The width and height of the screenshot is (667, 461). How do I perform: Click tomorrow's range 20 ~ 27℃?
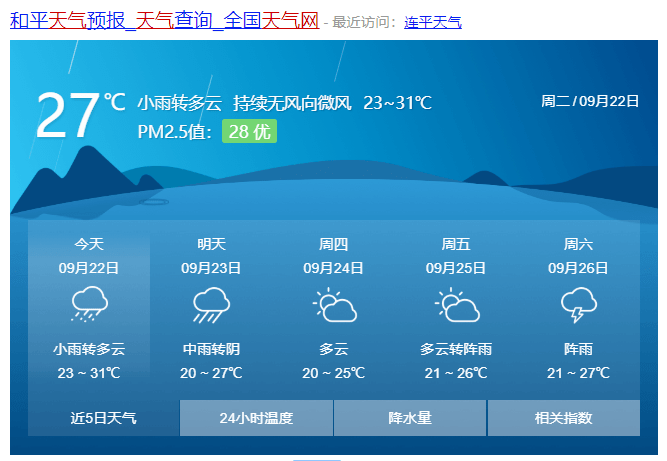(211, 373)
